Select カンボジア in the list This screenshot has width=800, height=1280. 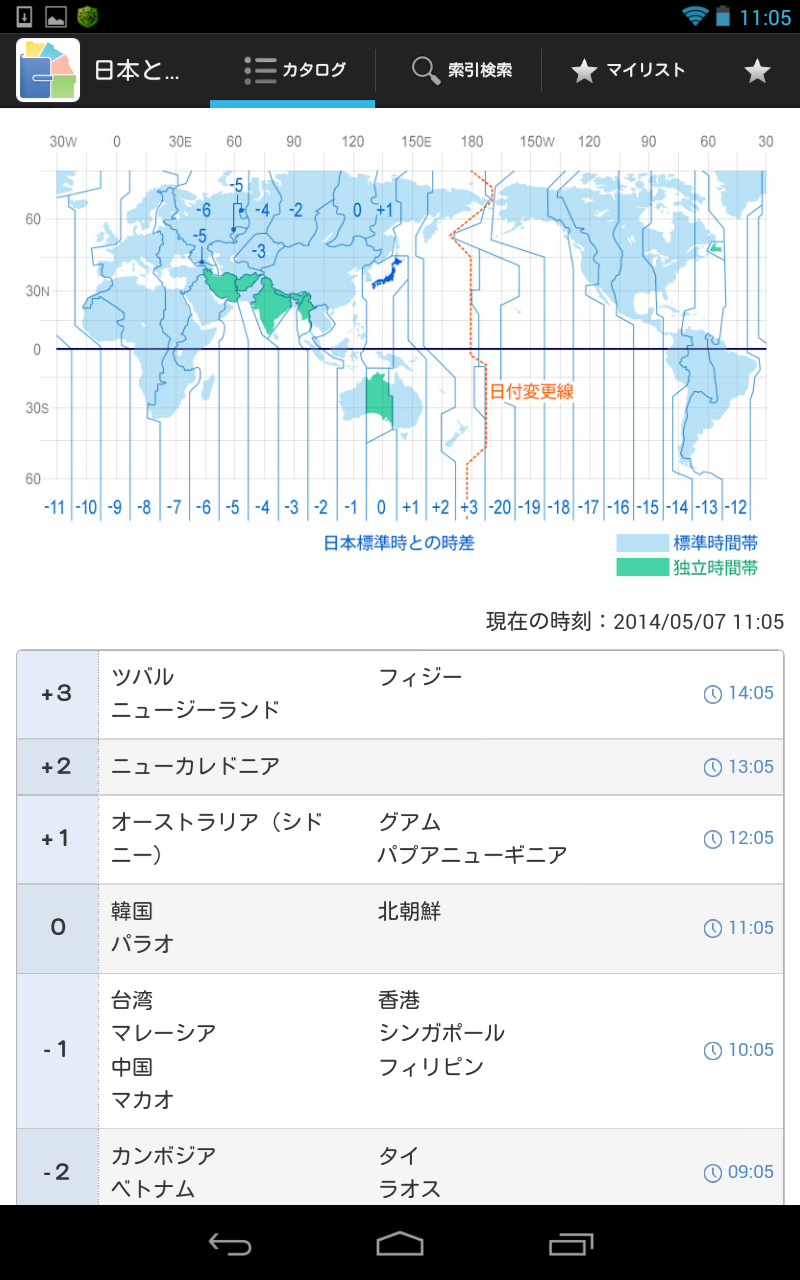(x=163, y=1155)
